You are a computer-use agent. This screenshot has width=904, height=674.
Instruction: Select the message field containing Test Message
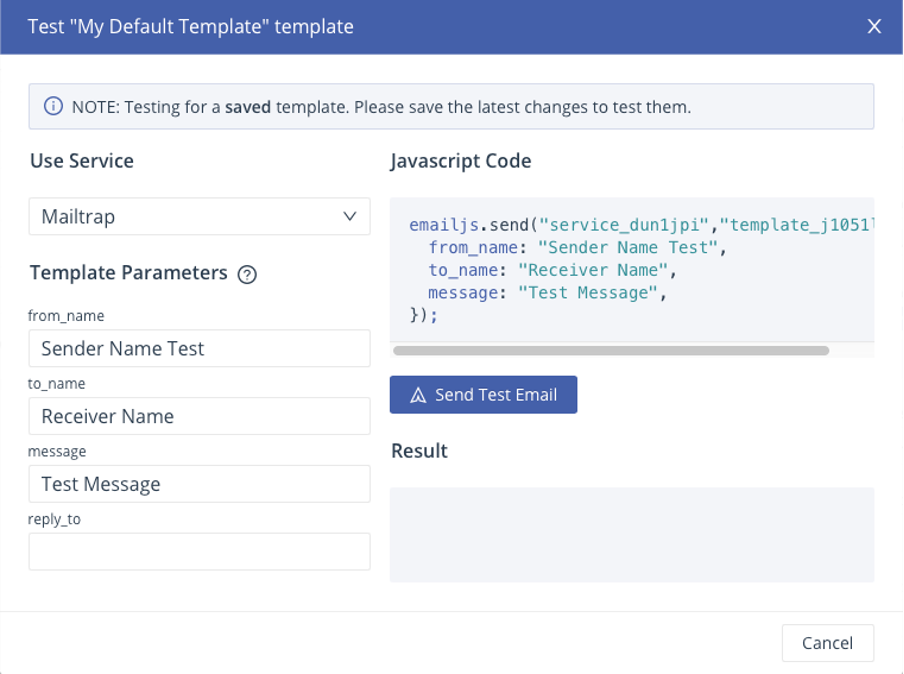pyautogui.click(x=199, y=484)
